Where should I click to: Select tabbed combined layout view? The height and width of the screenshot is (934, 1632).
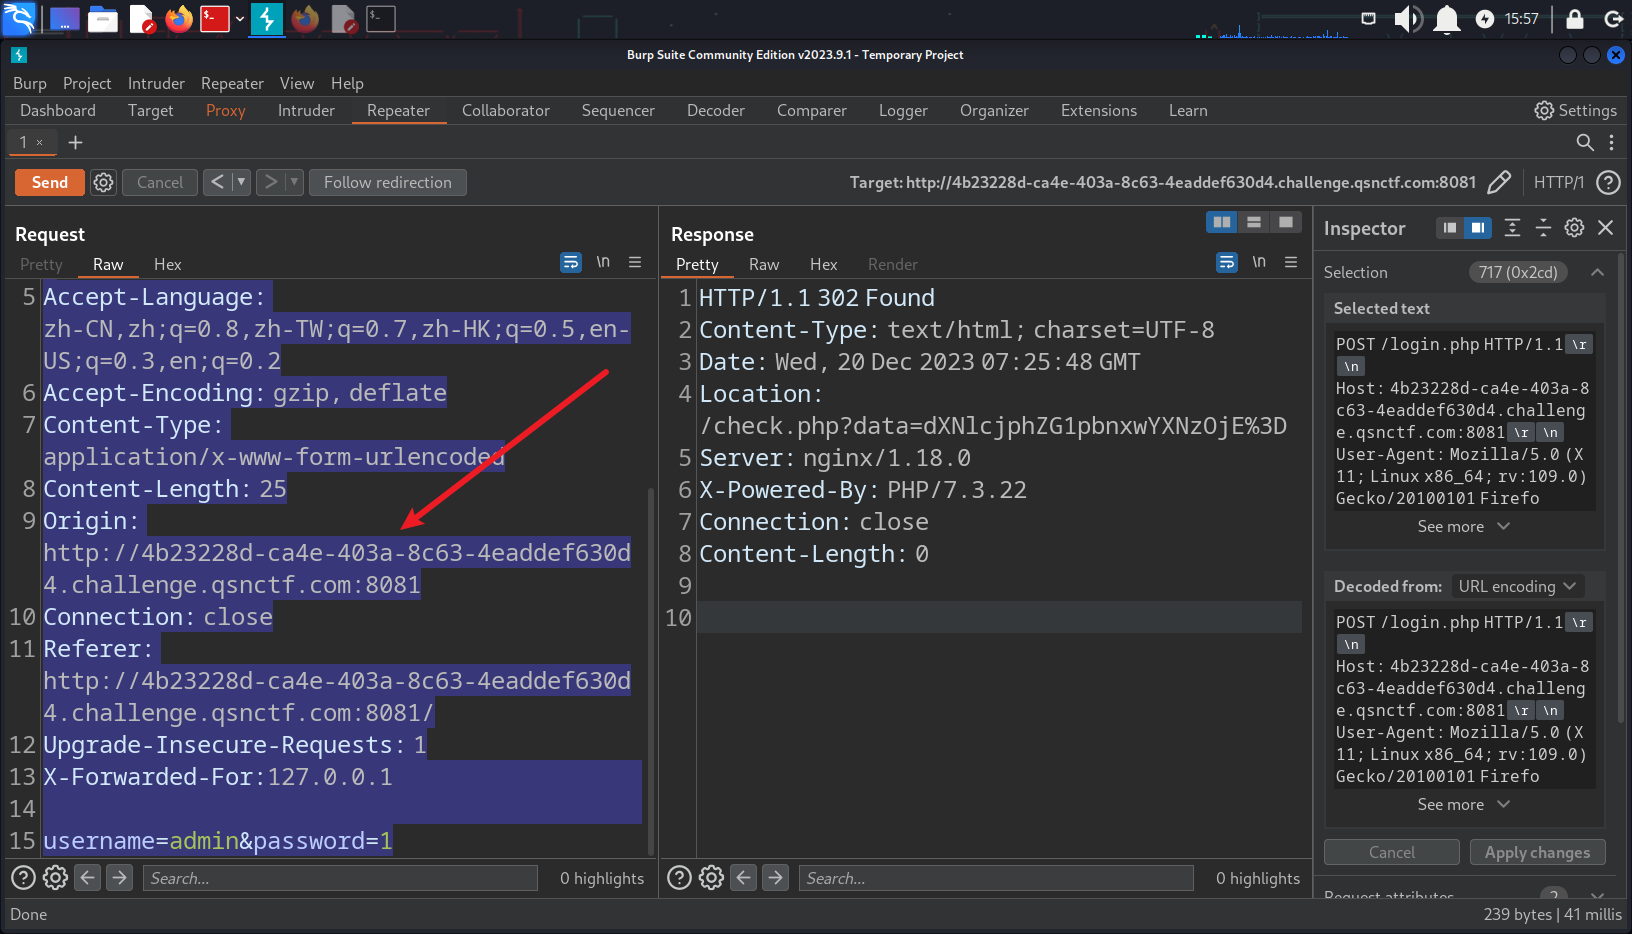coord(1285,222)
